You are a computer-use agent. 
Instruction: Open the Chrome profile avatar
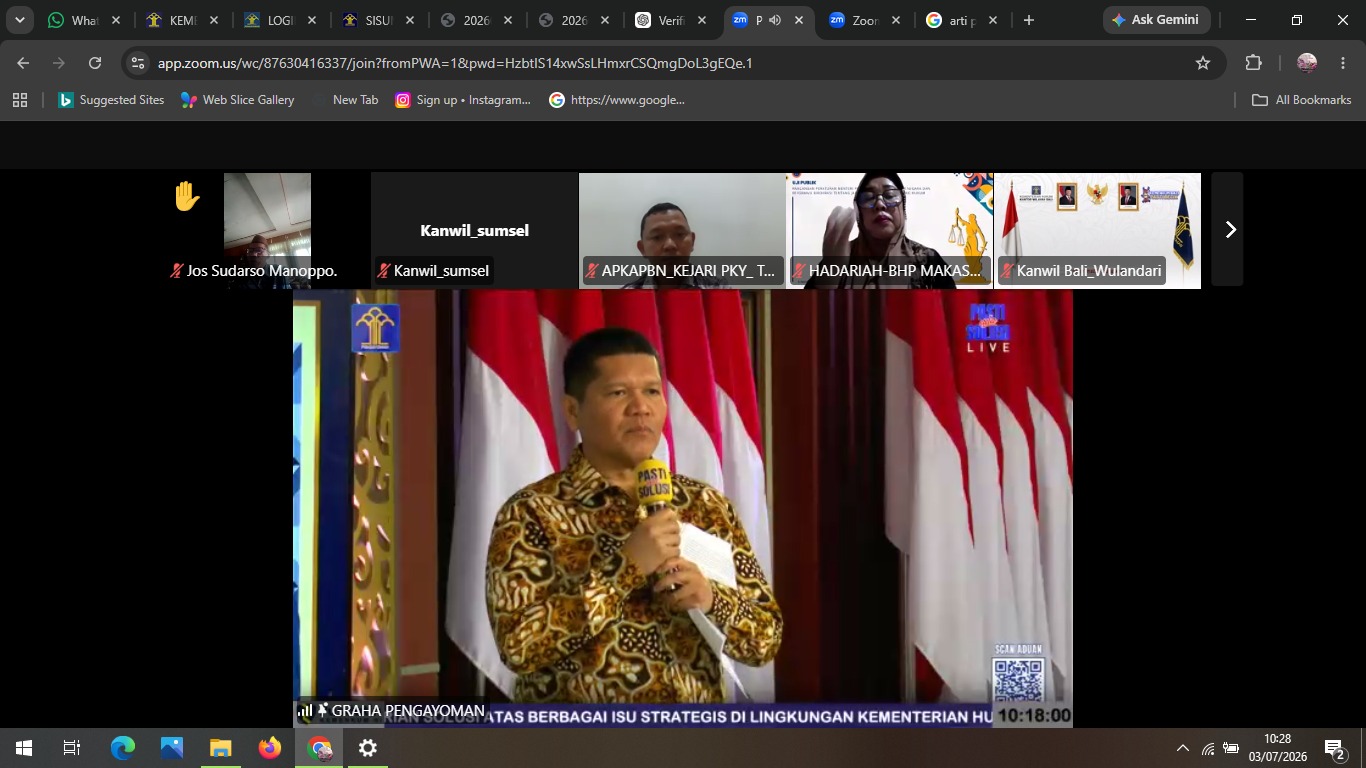pyautogui.click(x=1307, y=63)
